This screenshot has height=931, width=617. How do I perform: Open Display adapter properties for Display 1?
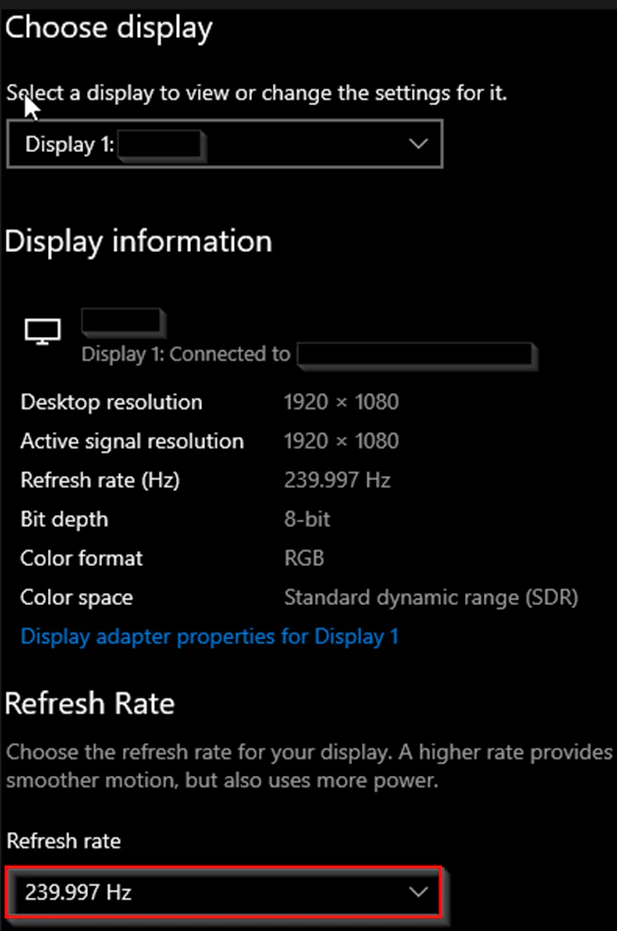[209, 636]
